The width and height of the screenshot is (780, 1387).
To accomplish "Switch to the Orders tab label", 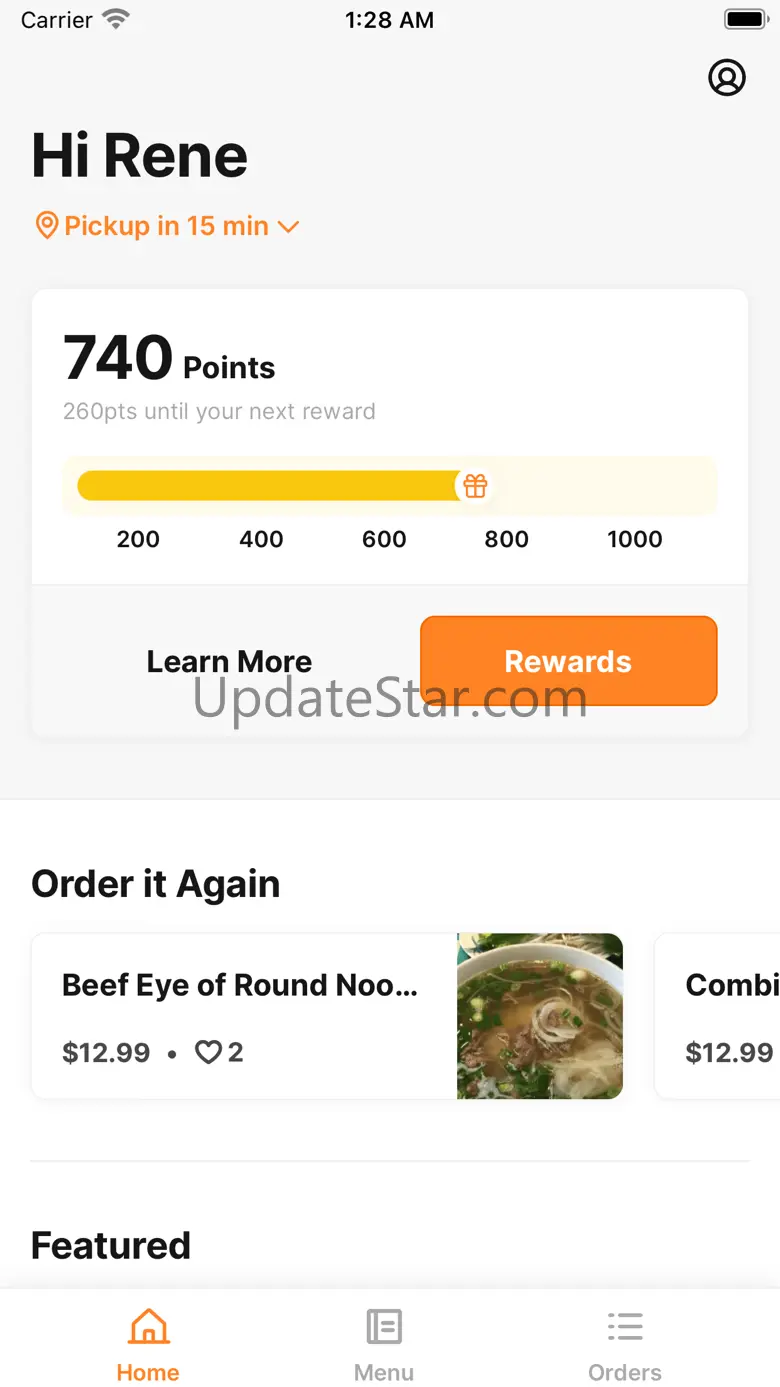I will coord(625,1373).
